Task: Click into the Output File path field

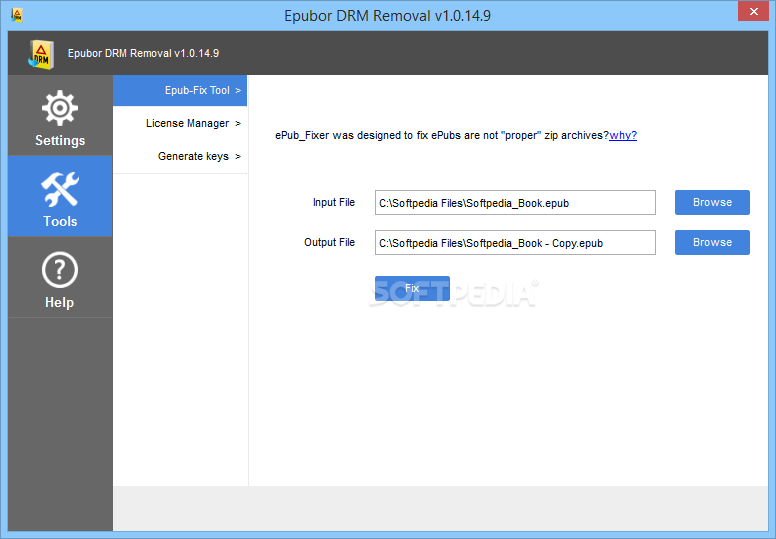Action: (x=515, y=243)
